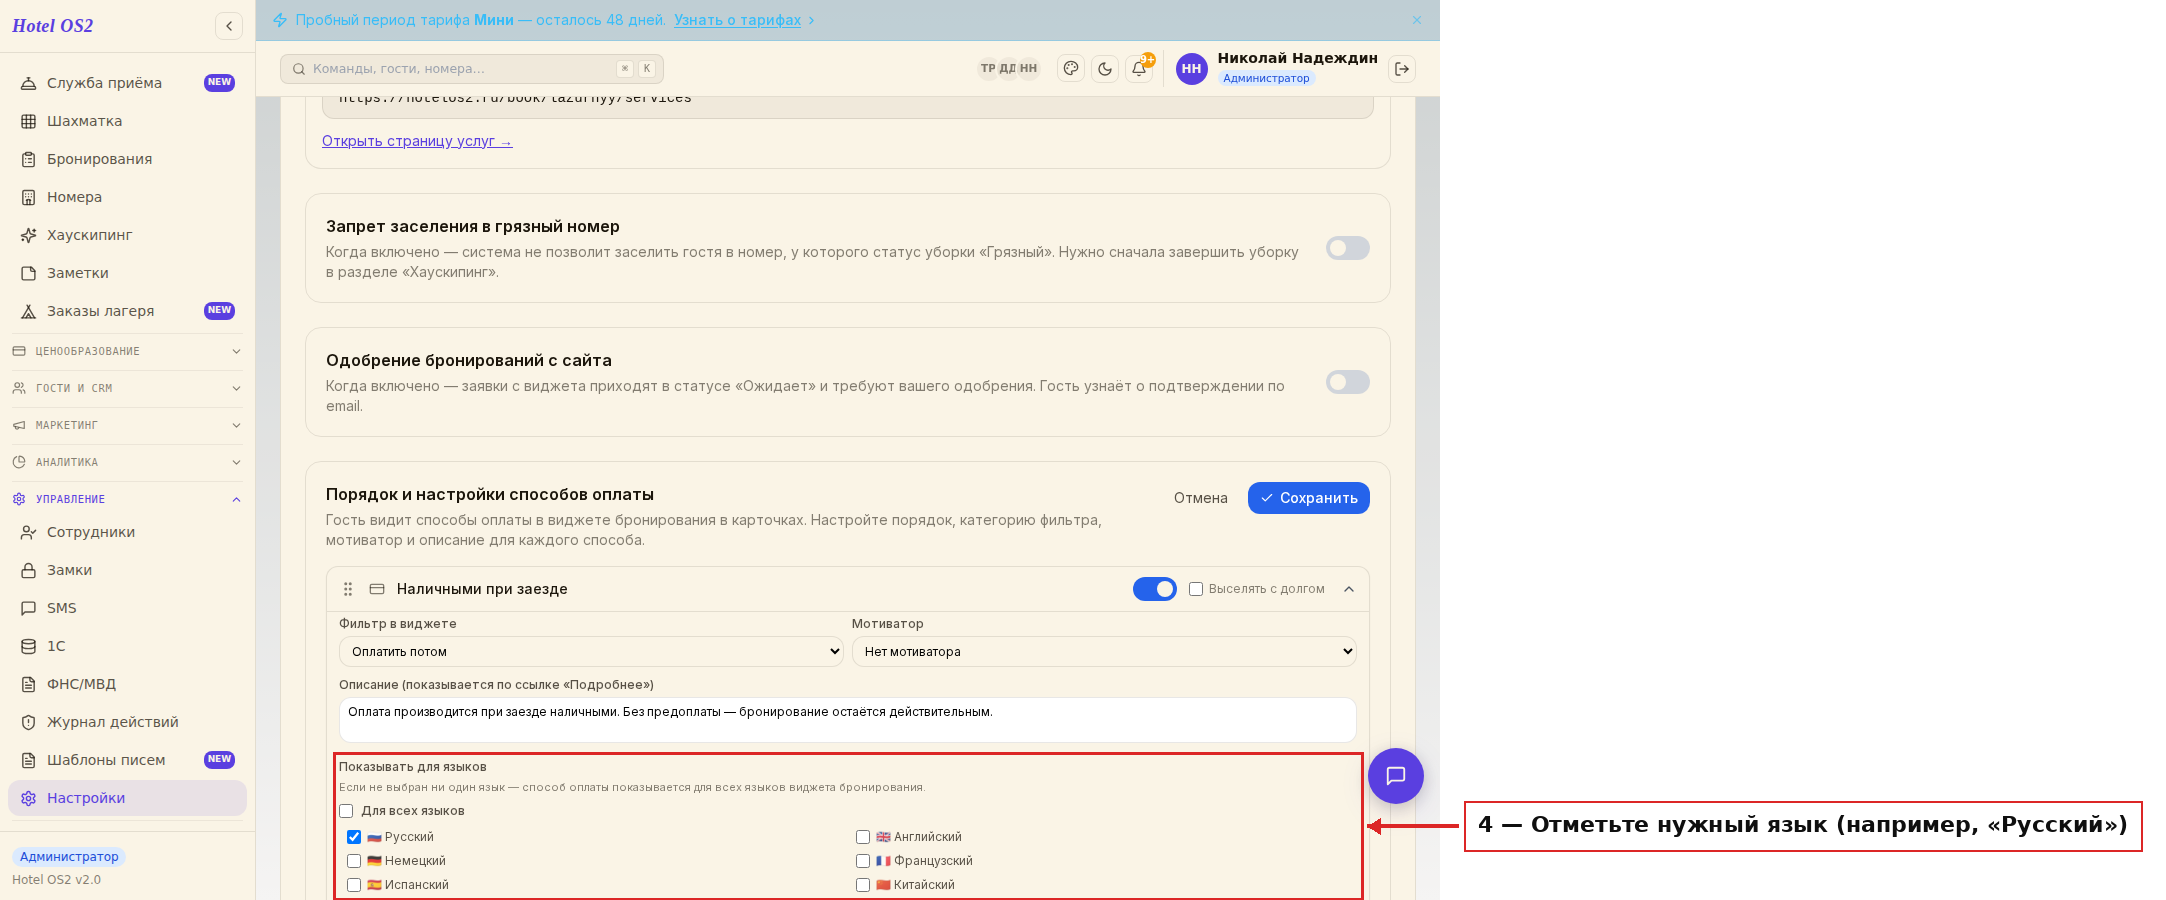Open the Фильтр в виджете dropdown
The image size is (2166, 900).
pos(592,652)
